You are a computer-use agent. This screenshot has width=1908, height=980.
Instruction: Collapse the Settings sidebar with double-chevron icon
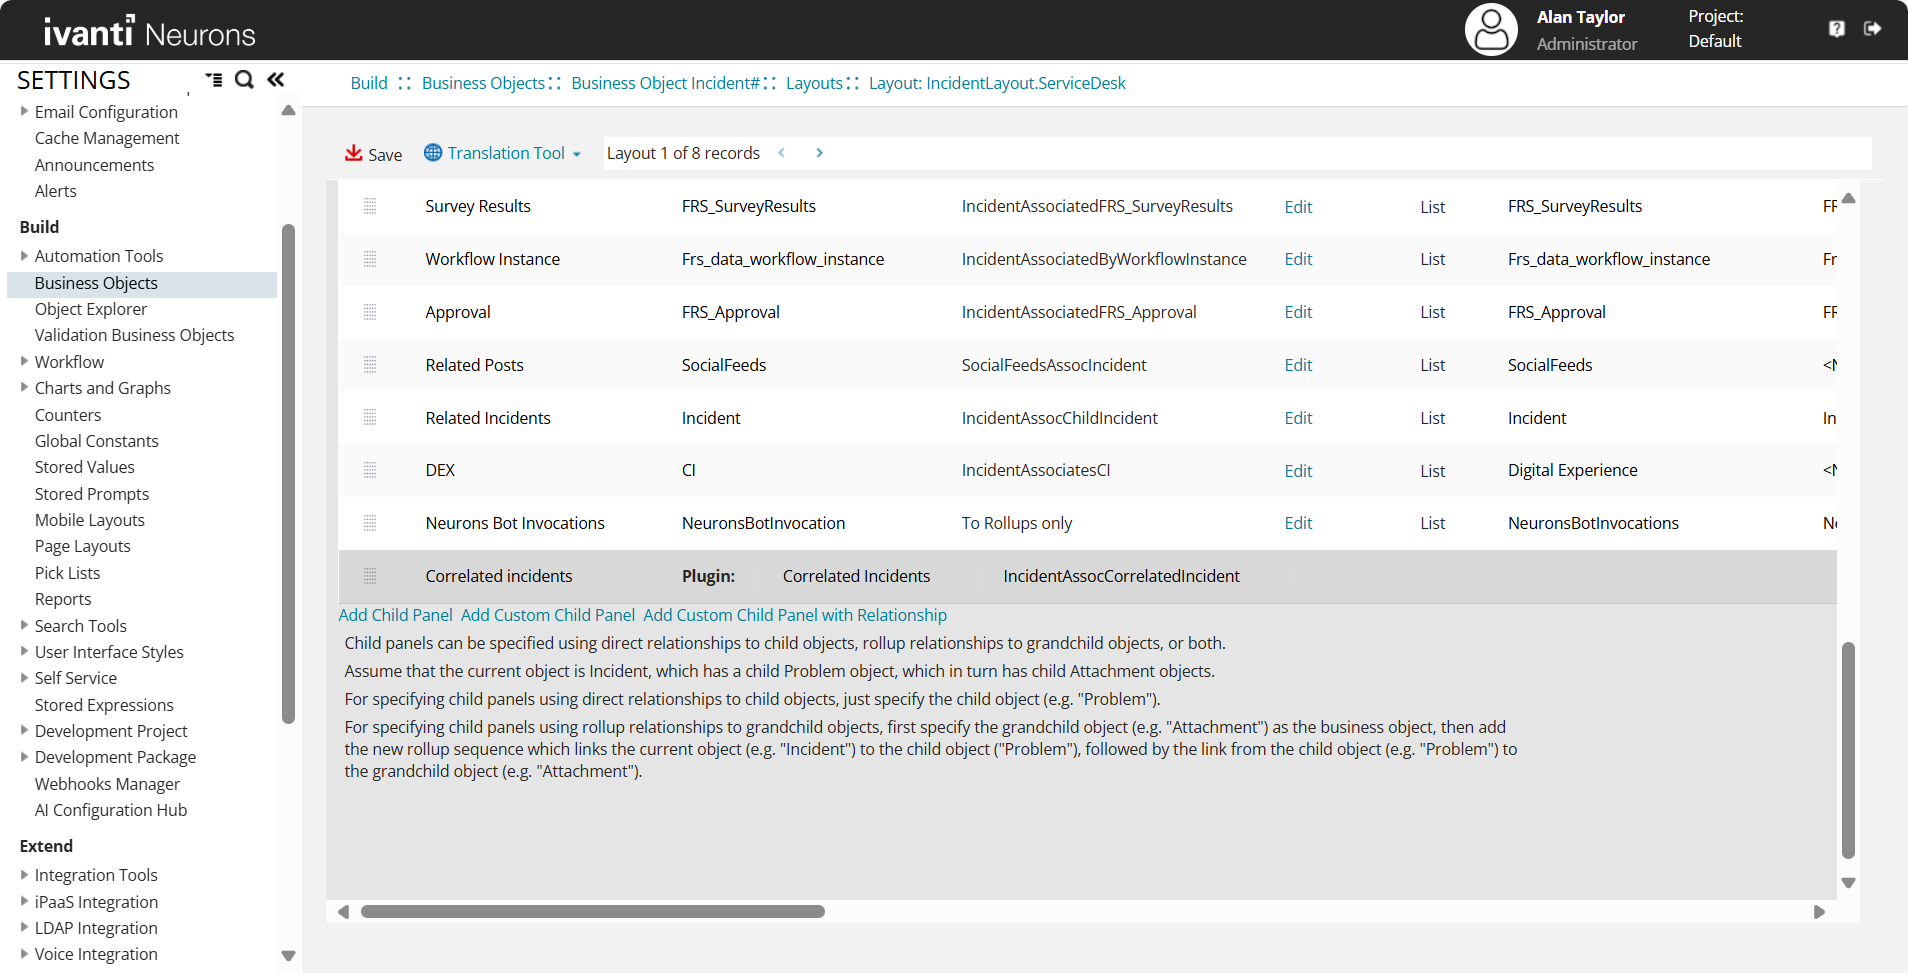[276, 80]
